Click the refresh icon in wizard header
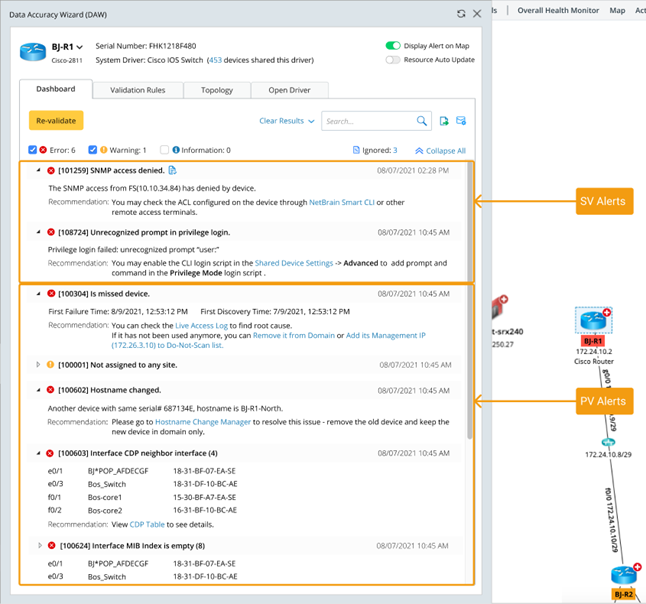Image resolution: width=646 pixels, height=604 pixels. (460, 14)
